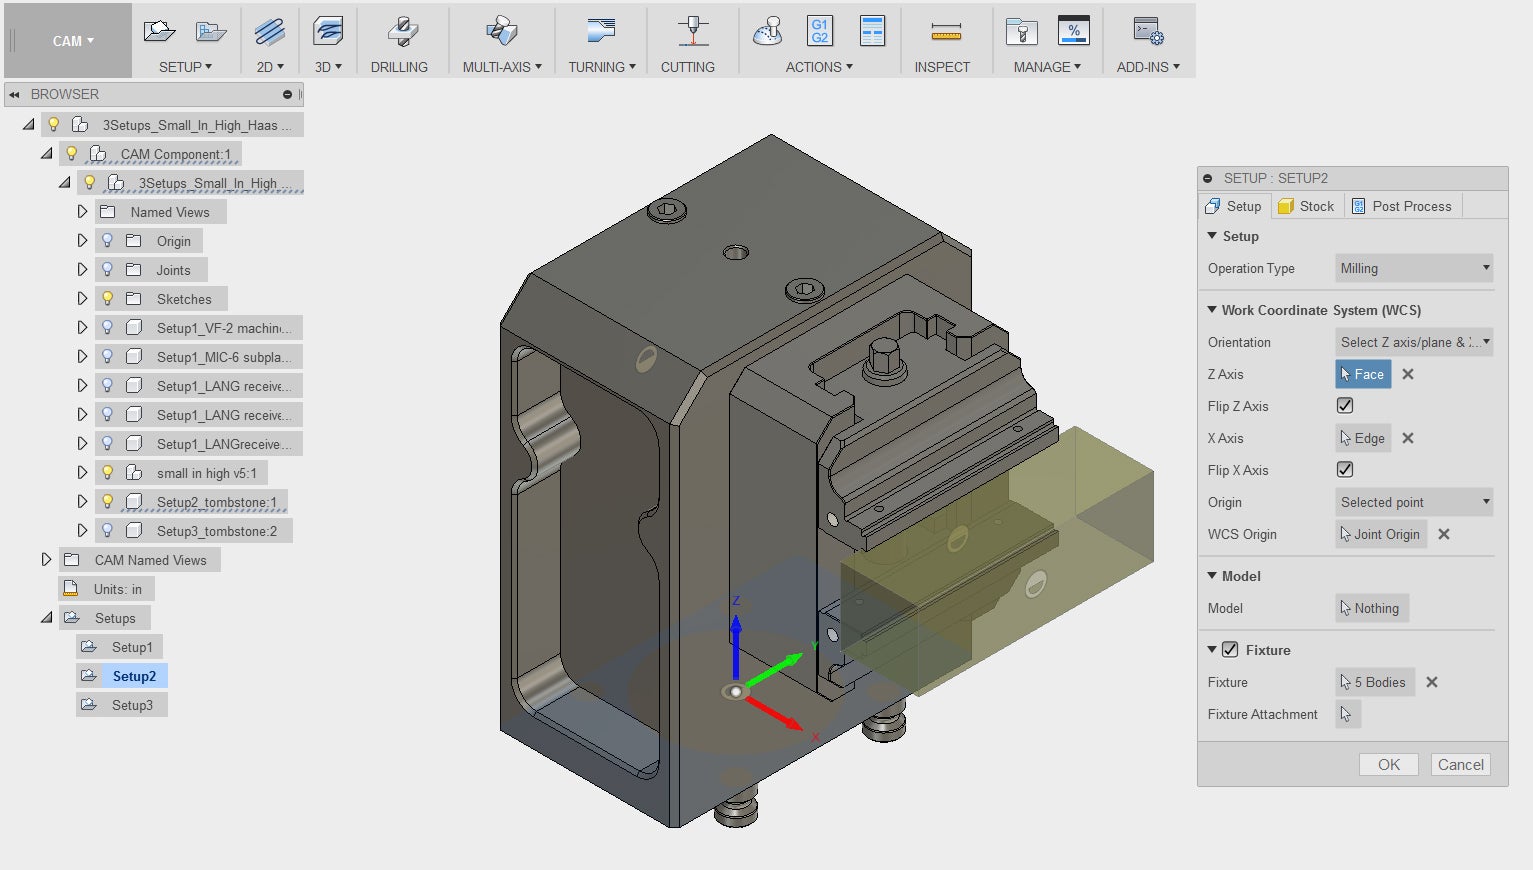The image size is (1533, 870).
Task: Open the Operation Type Milling dropdown
Action: coord(1414,268)
